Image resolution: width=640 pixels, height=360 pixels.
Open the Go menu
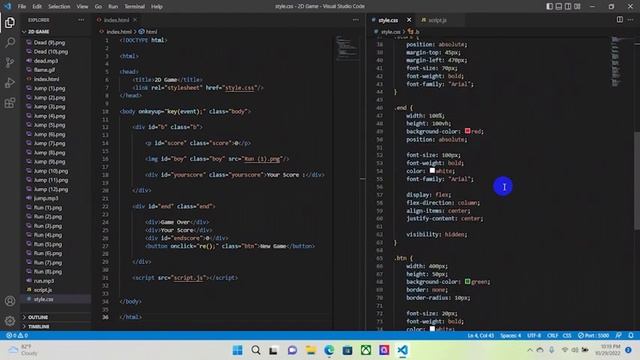[x=98, y=7]
